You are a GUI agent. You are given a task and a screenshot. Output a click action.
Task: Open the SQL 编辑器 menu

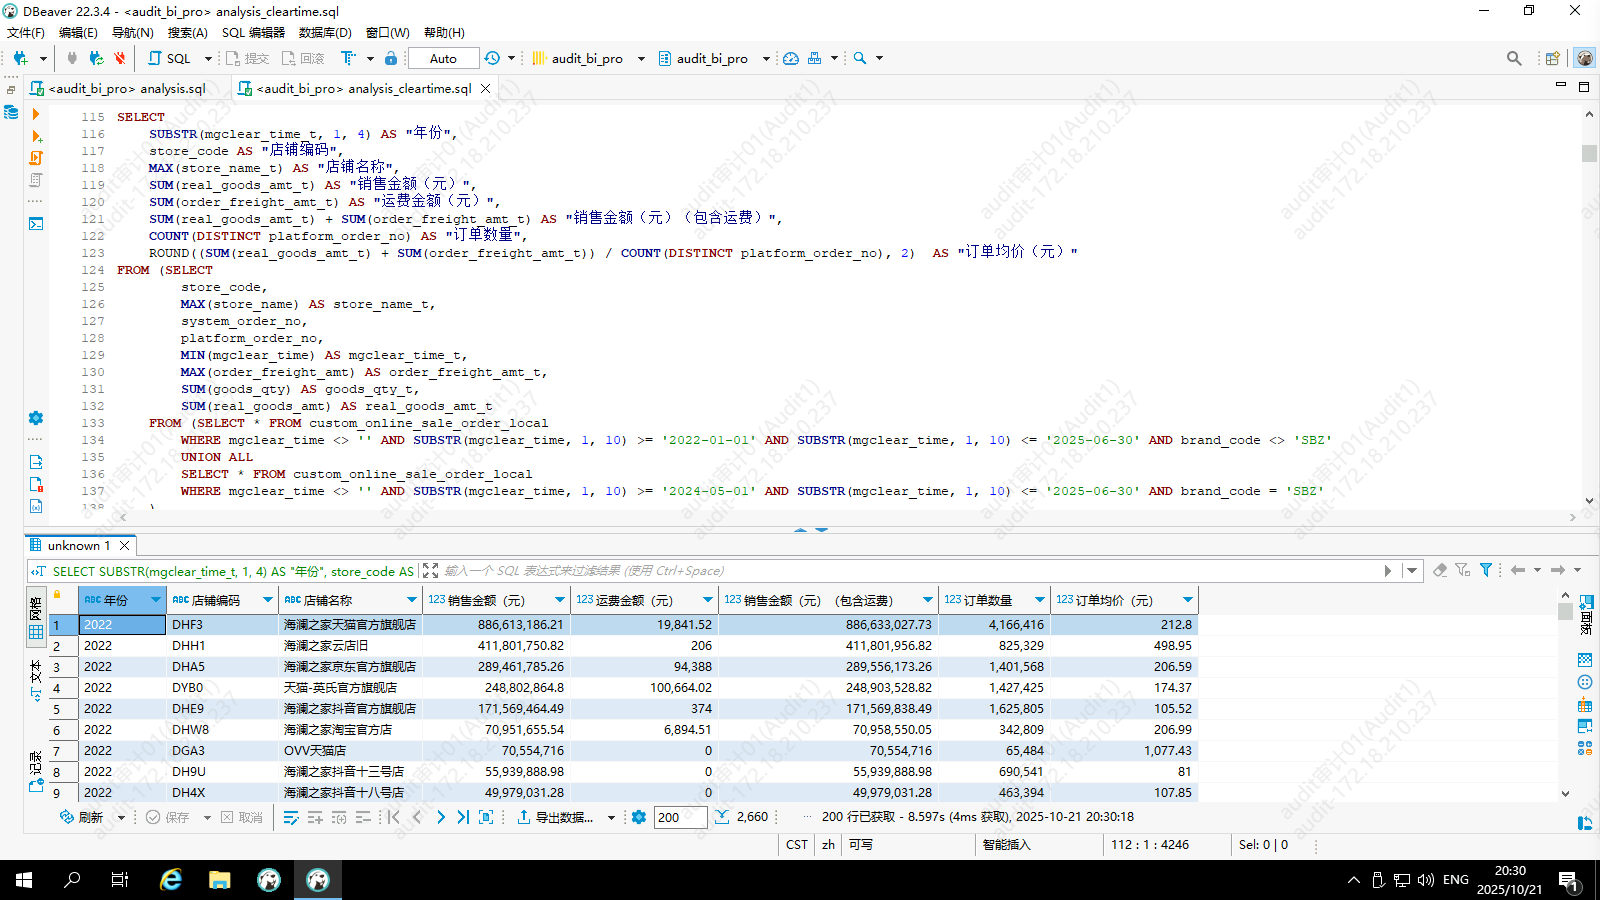pos(253,32)
